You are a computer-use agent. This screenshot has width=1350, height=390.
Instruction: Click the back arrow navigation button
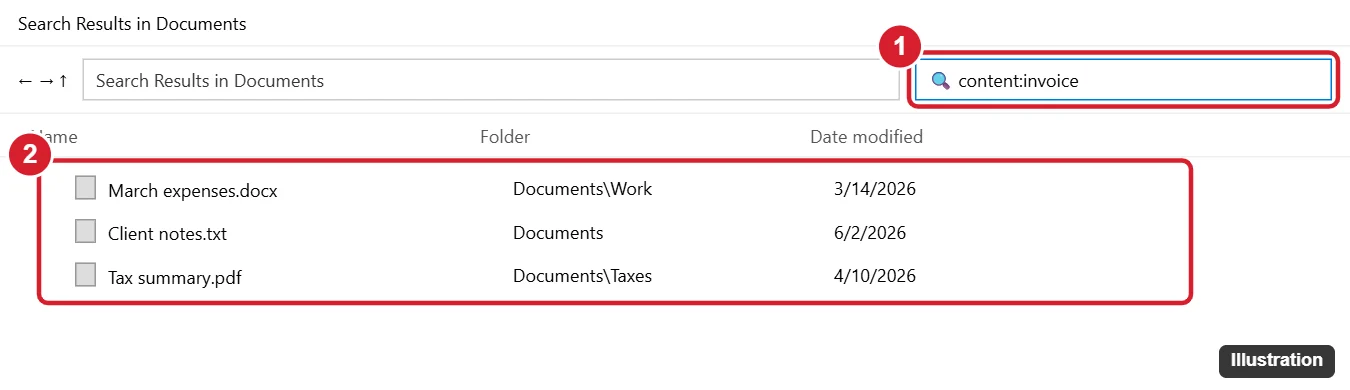tap(25, 81)
